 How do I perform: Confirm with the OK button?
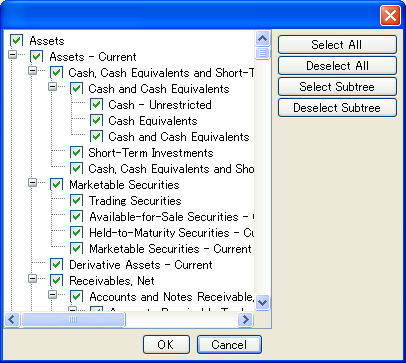pos(166,345)
